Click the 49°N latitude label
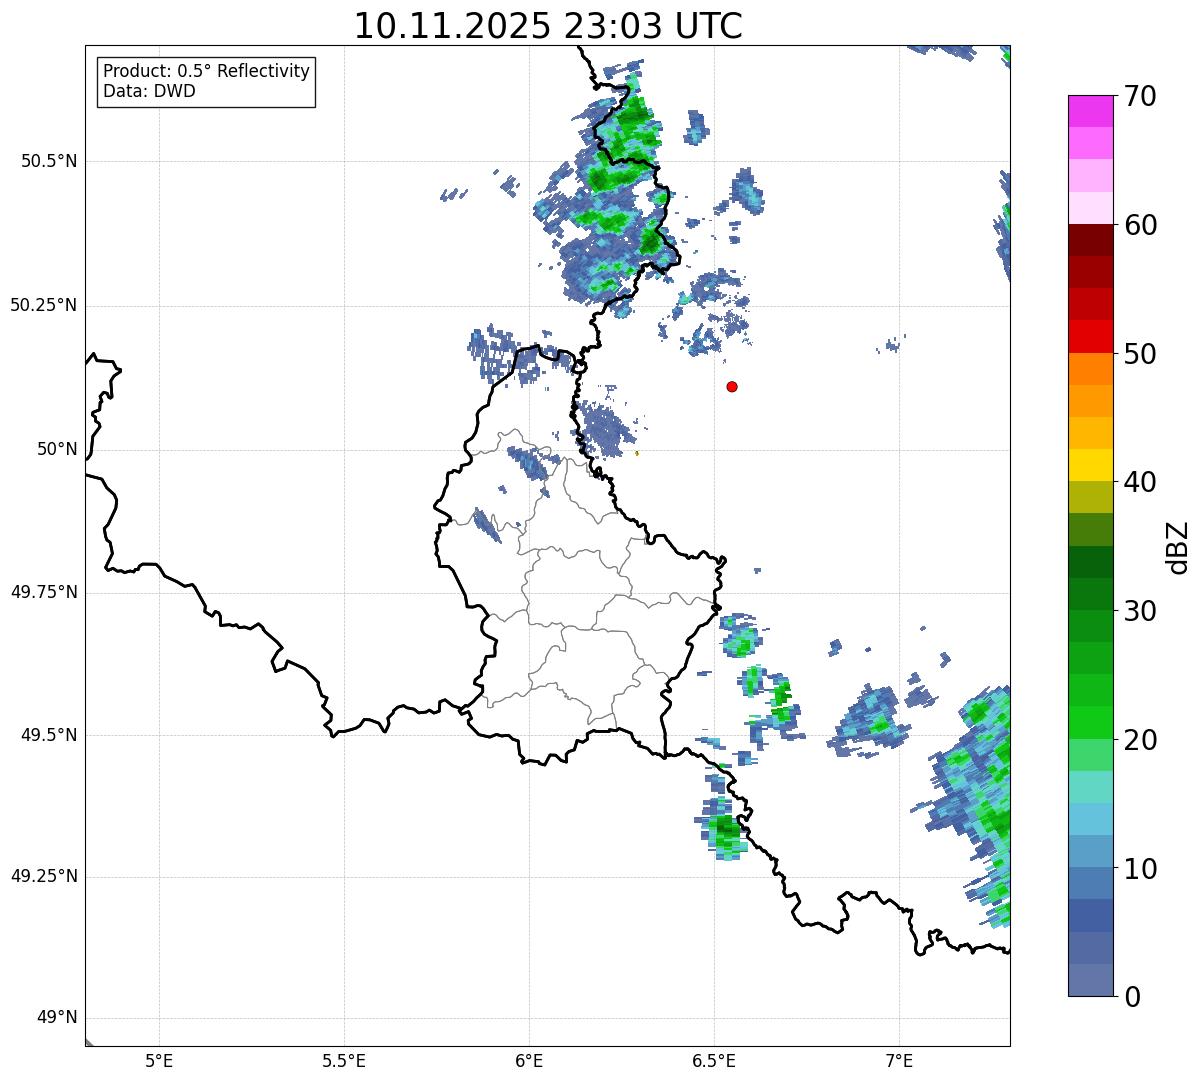Screen dimensions: 1202x1081 pos(56,1018)
